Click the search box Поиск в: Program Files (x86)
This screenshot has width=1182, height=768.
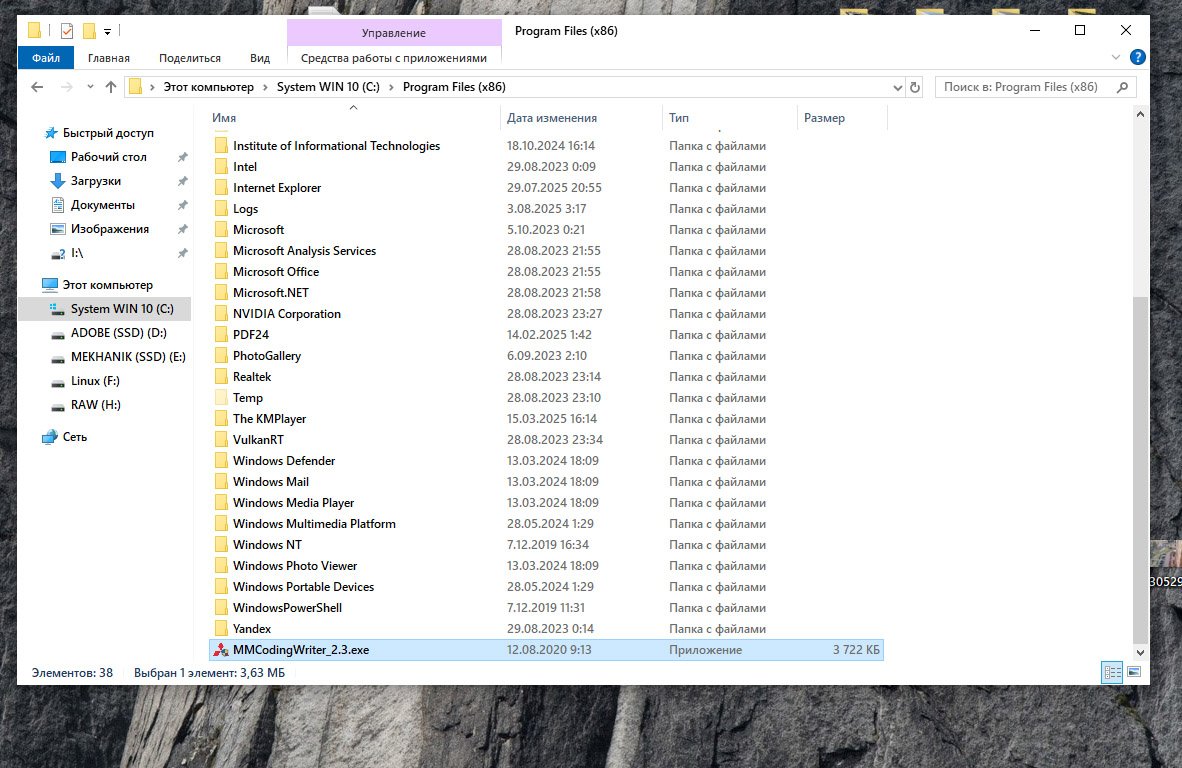point(1035,87)
